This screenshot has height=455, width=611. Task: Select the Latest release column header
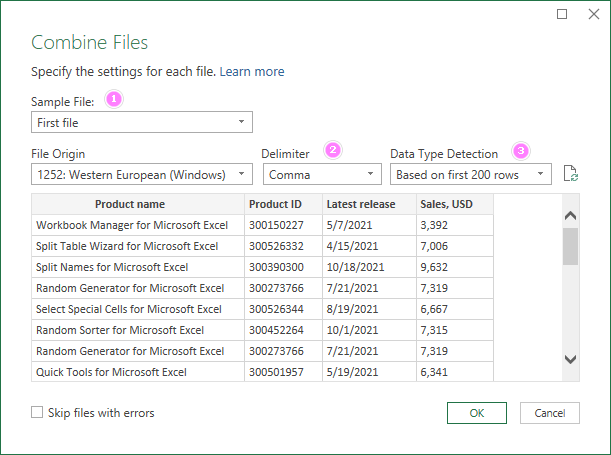coord(369,204)
